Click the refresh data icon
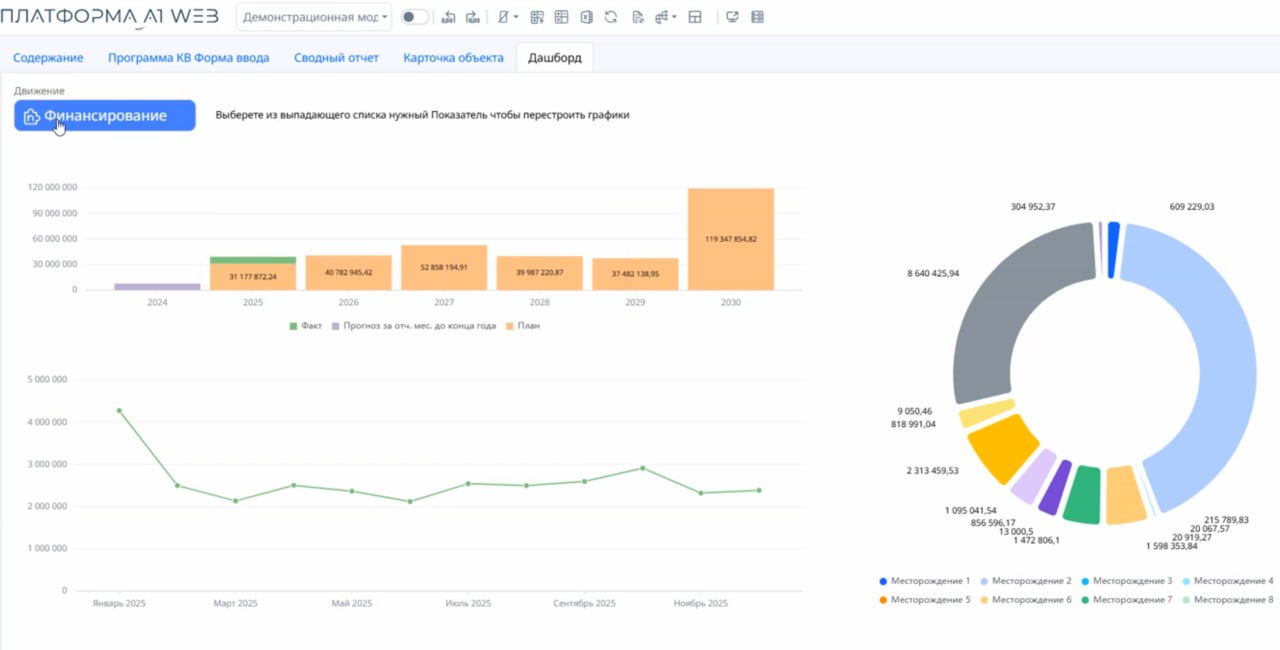Viewport: 1280px width, 650px height. coord(610,17)
